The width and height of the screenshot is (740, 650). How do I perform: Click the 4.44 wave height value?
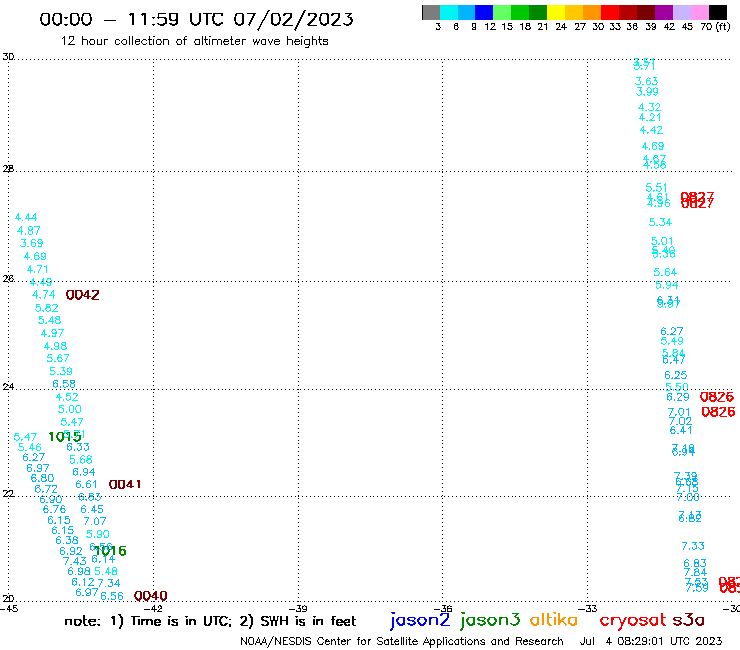tap(26, 217)
